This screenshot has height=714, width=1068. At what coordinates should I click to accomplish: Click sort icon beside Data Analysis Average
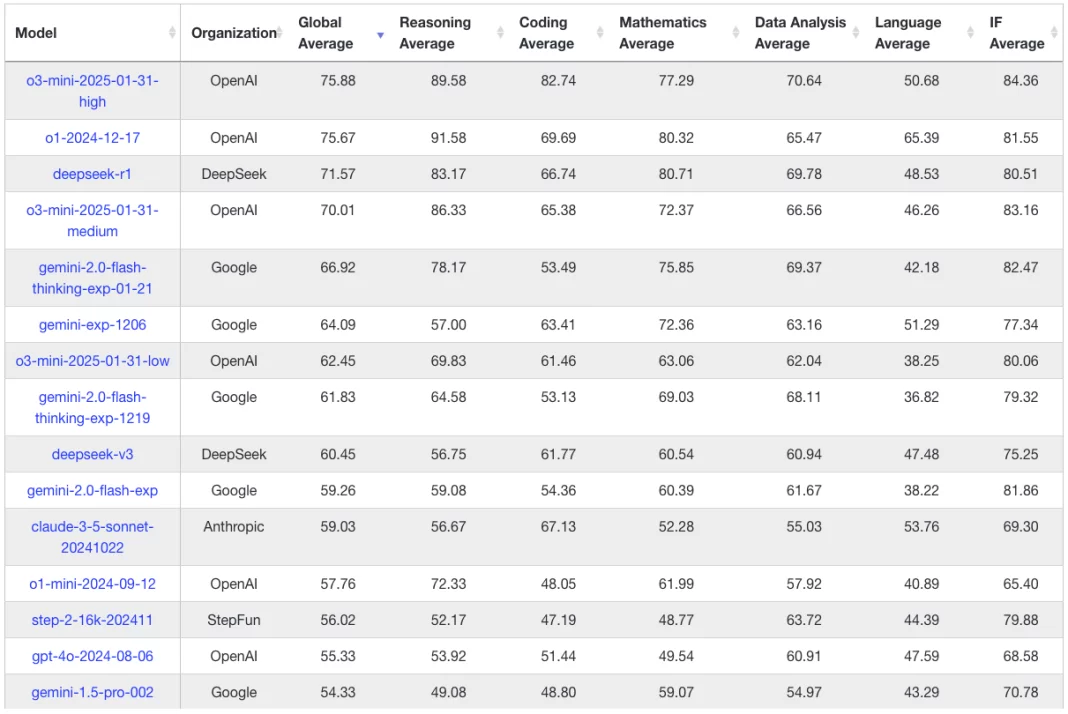pos(857,33)
